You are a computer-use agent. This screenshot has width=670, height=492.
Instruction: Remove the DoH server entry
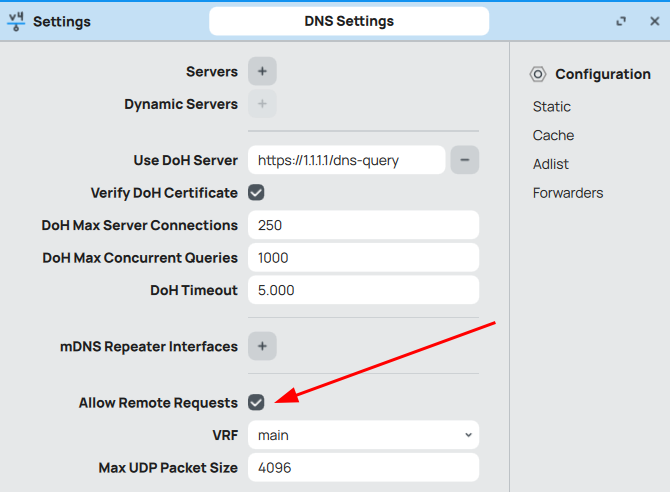pyautogui.click(x=464, y=160)
